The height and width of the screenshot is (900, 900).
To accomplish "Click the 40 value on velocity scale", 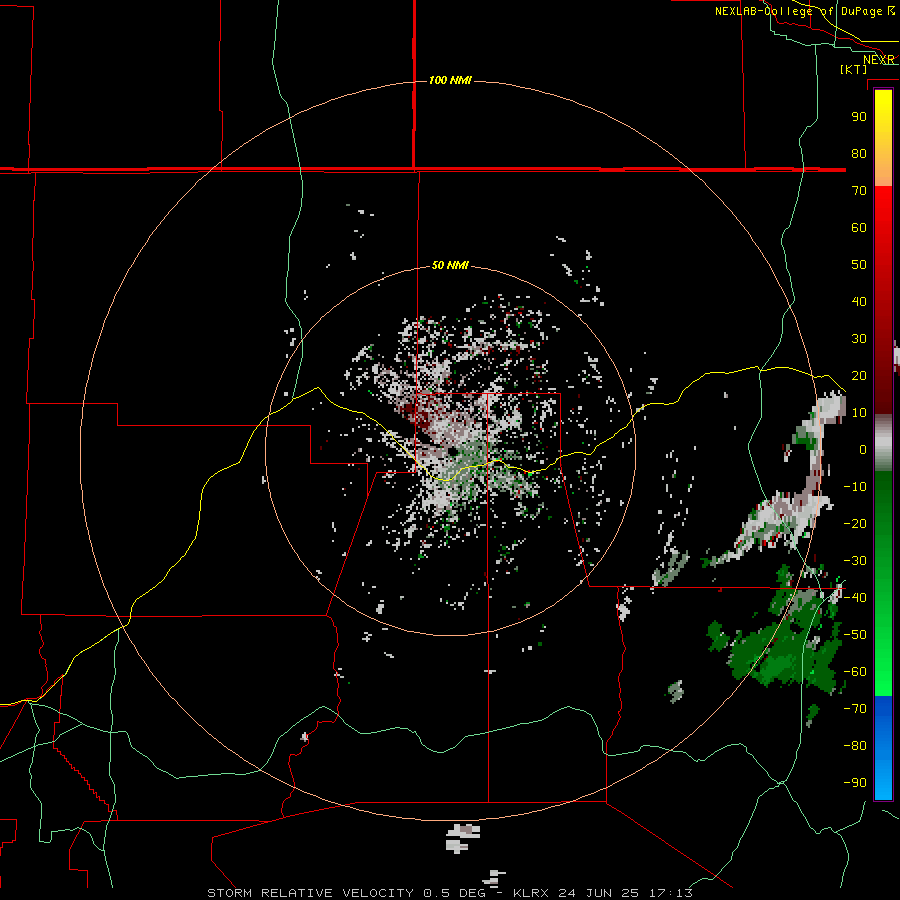I will [x=859, y=301].
